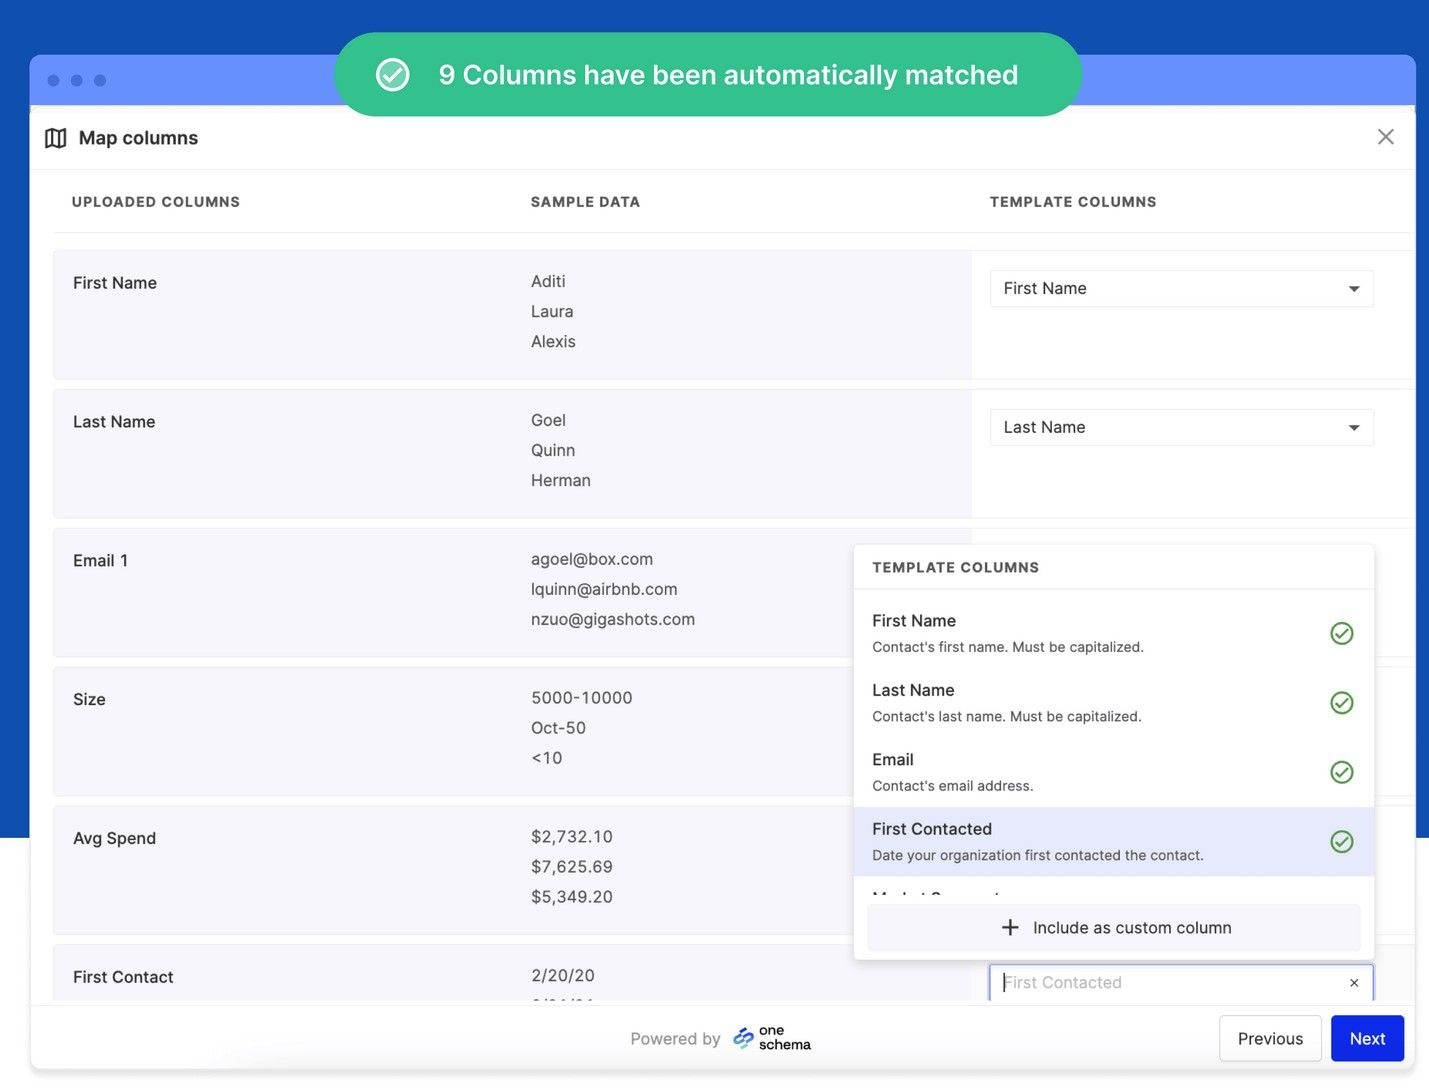The width and height of the screenshot is (1429, 1090).
Task: Click the plus icon for custom column
Action: 1010,928
